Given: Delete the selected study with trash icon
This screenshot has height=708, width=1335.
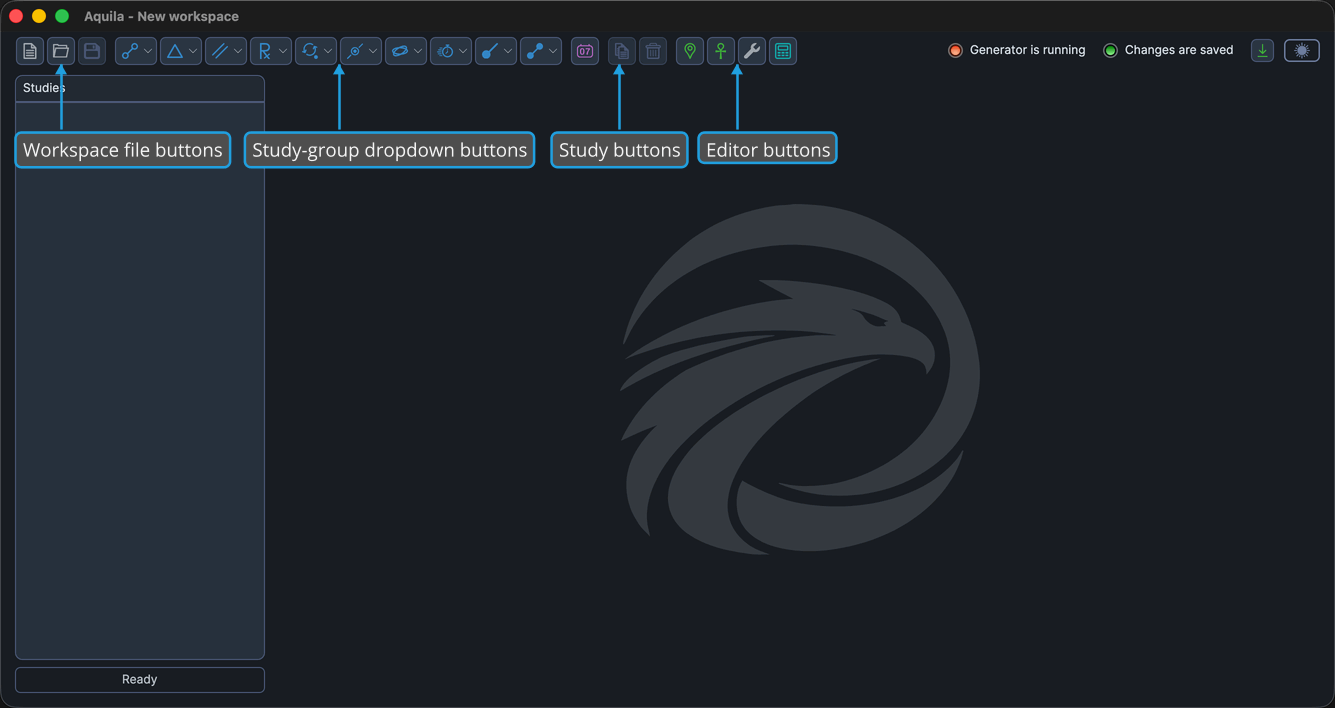Looking at the screenshot, I should click(x=653, y=51).
